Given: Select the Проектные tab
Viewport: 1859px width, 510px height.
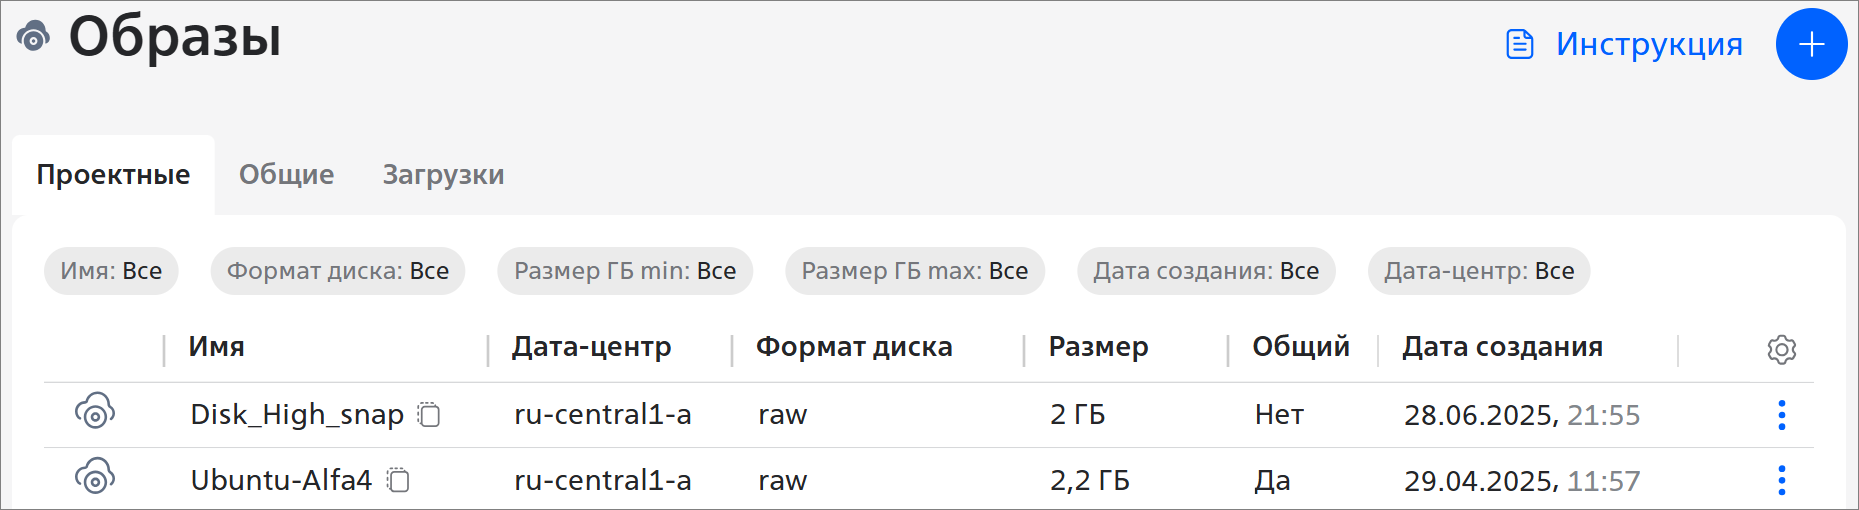Looking at the screenshot, I should pyautogui.click(x=113, y=174).
